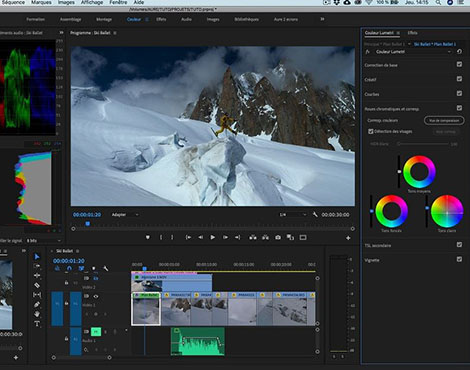The width and height of the screenshot is (470, 370).
Task: Click the Comparison View icon in transport bar
Action: 290,237
